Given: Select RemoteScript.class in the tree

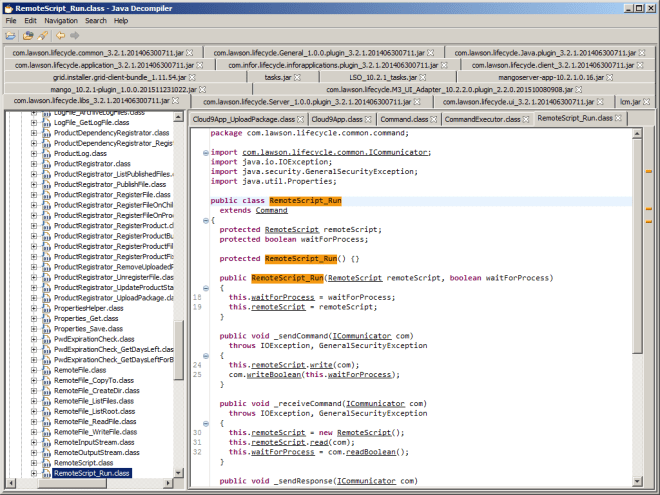Looking at the screenshot, I should tap(85, 463).
